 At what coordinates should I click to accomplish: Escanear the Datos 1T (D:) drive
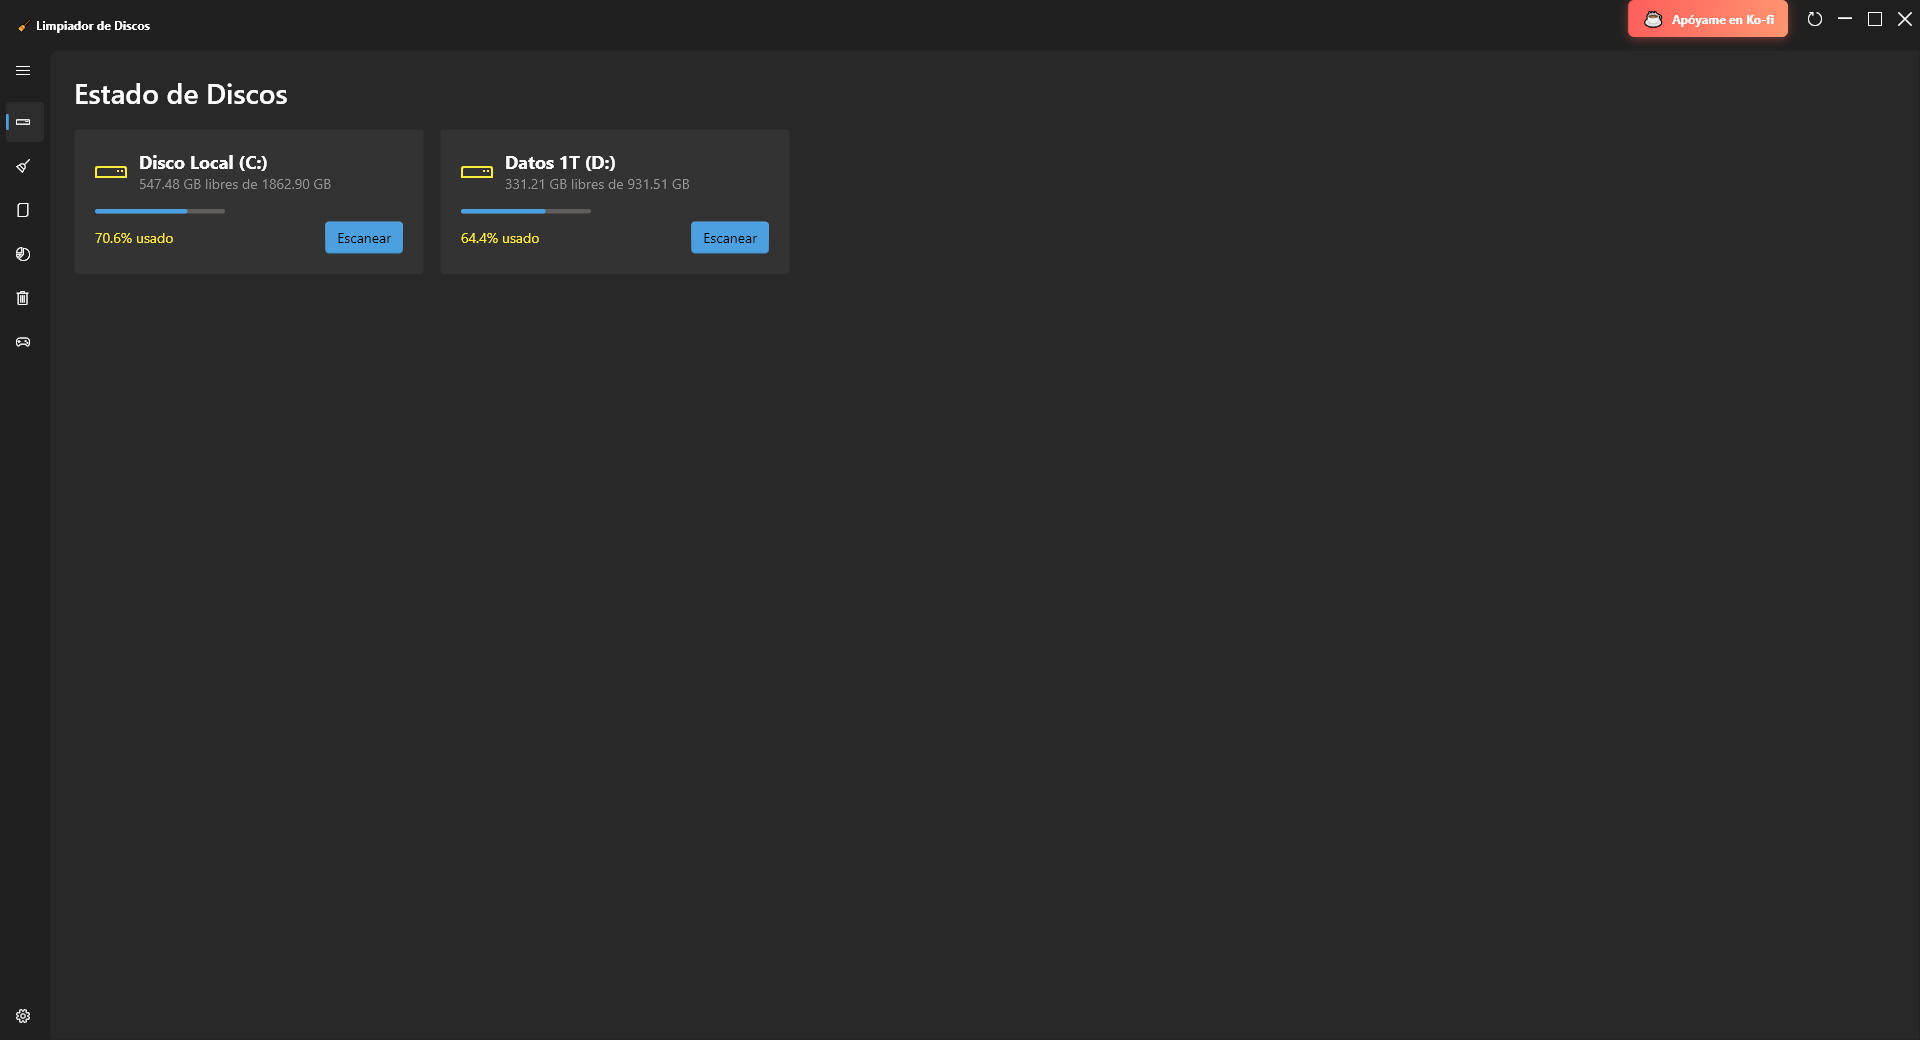click(x=729, y=238)
